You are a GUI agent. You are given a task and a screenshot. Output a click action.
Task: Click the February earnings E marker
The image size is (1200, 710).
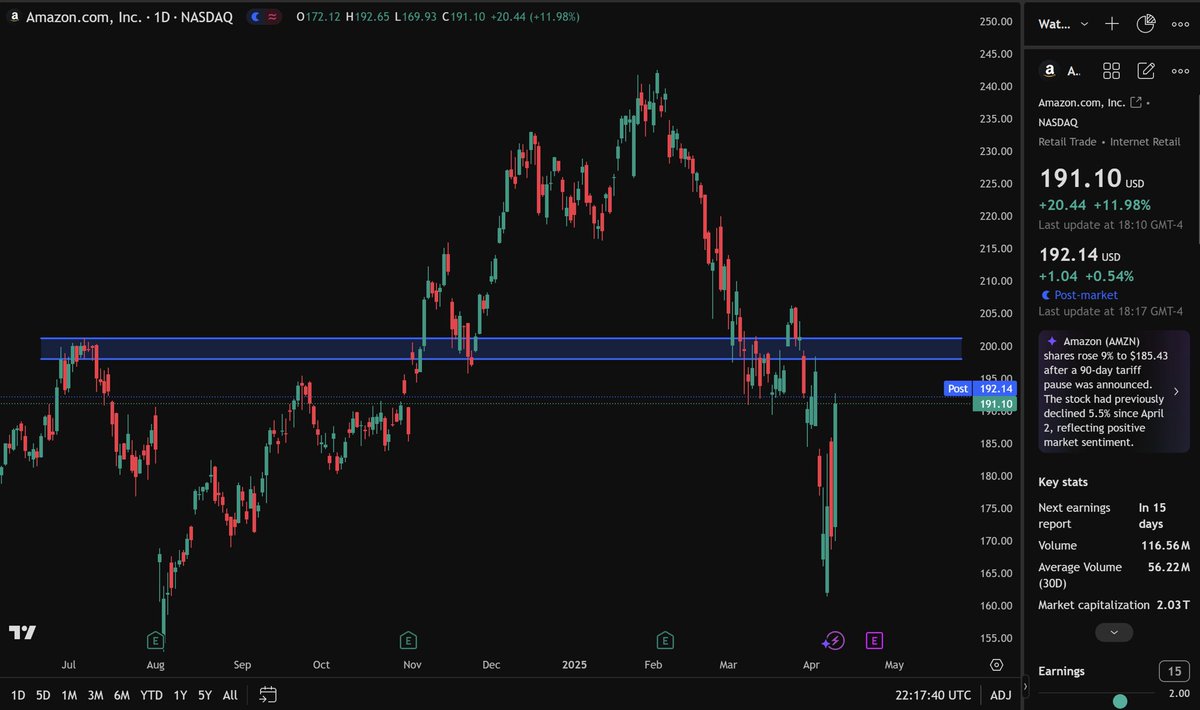(664, 640)
